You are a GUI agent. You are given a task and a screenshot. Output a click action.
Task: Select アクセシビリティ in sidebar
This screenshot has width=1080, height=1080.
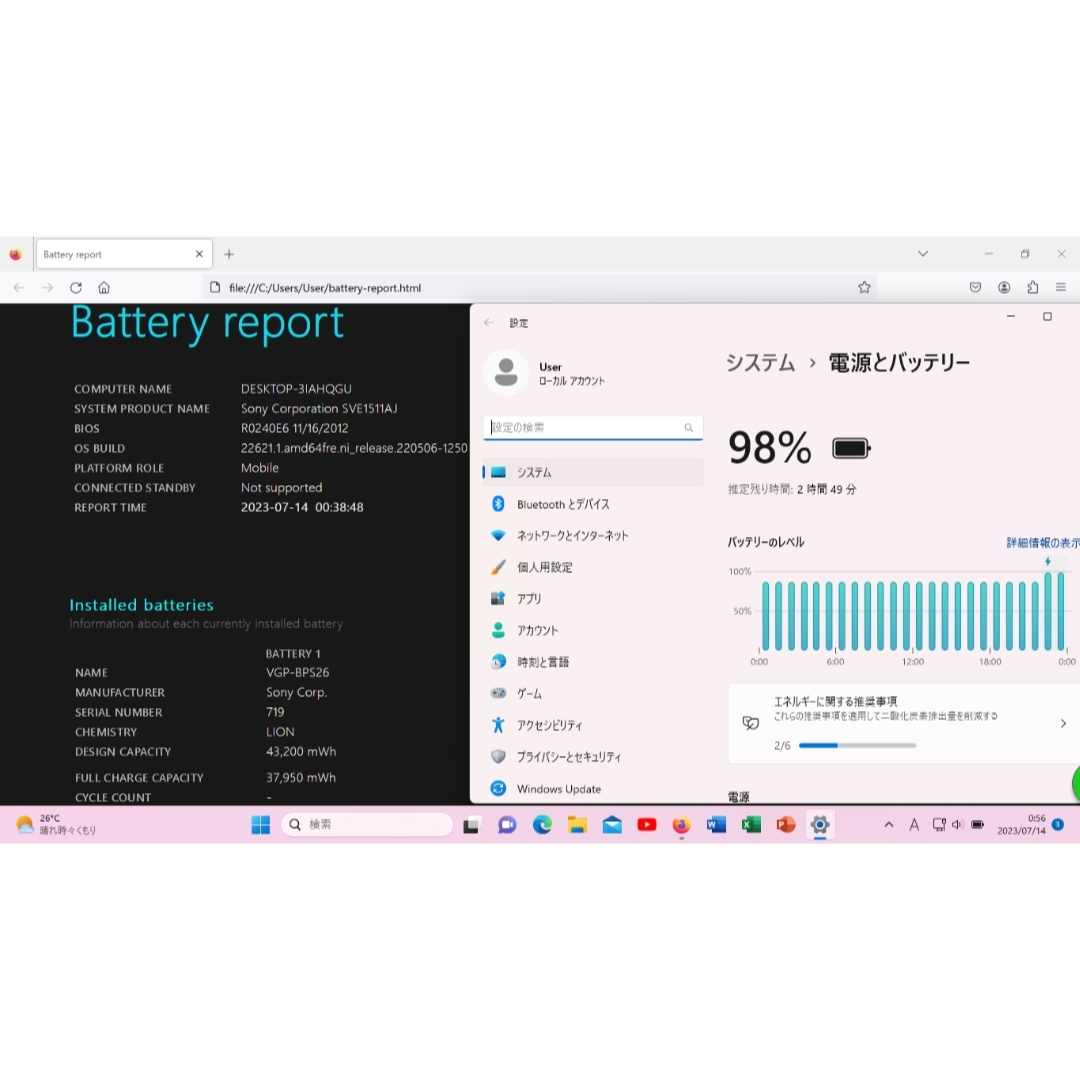coord(593,725)
